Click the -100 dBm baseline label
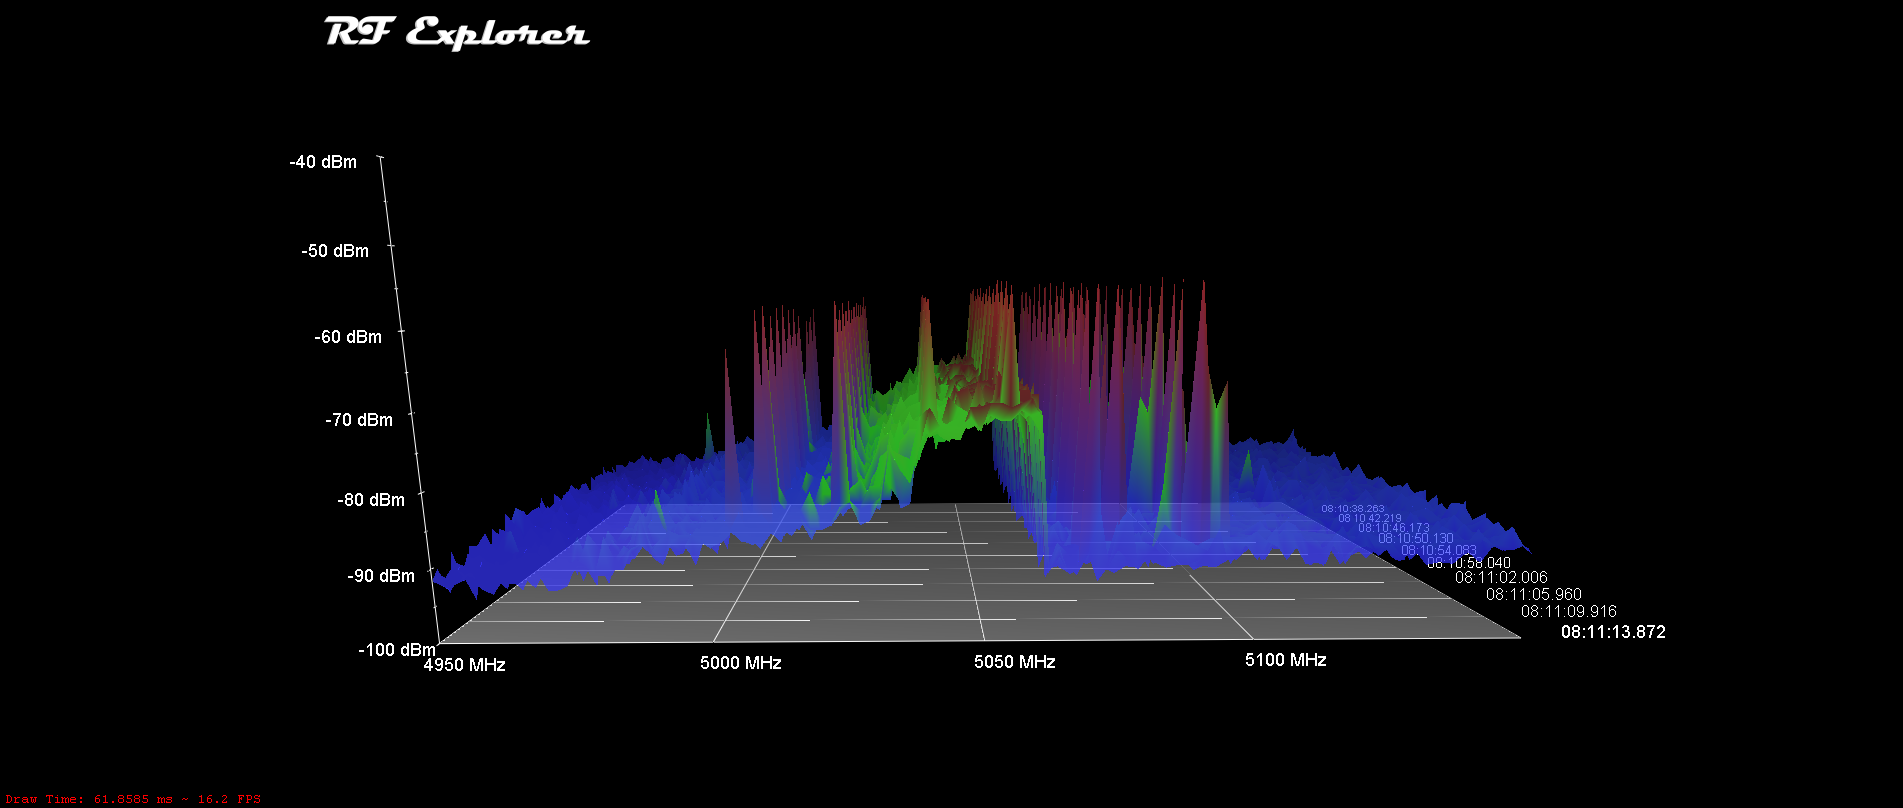 pos(396,650)
